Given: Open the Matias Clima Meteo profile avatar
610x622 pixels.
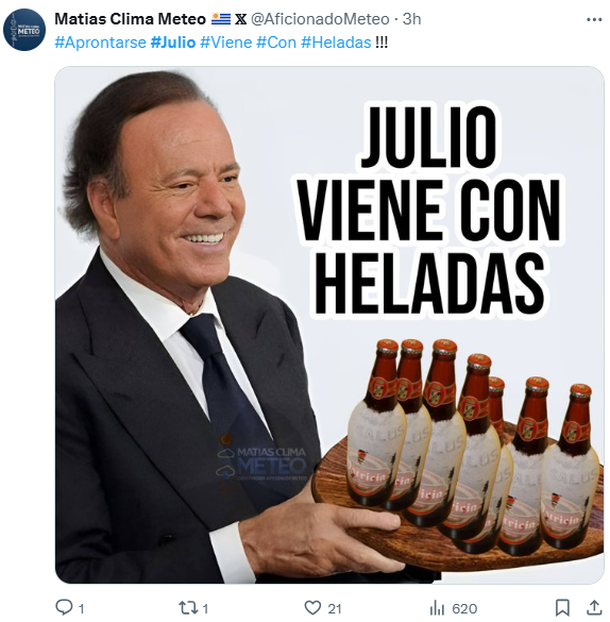Looking at the screenshot, I should pyautogui.click(x=24, y=30).
